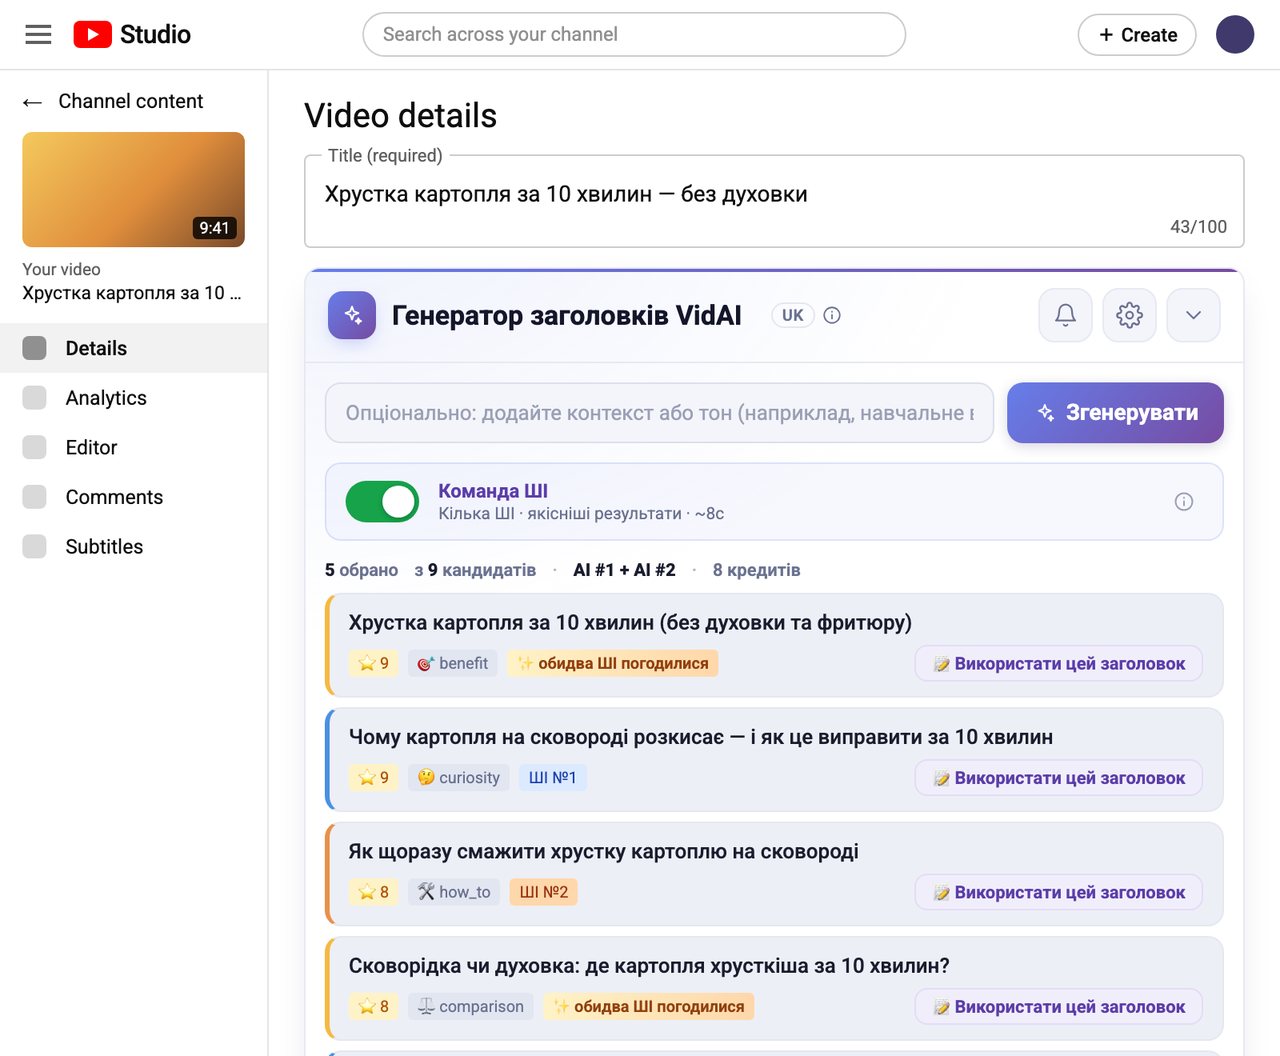Click the 9:41 duration badge

point(214,228)
